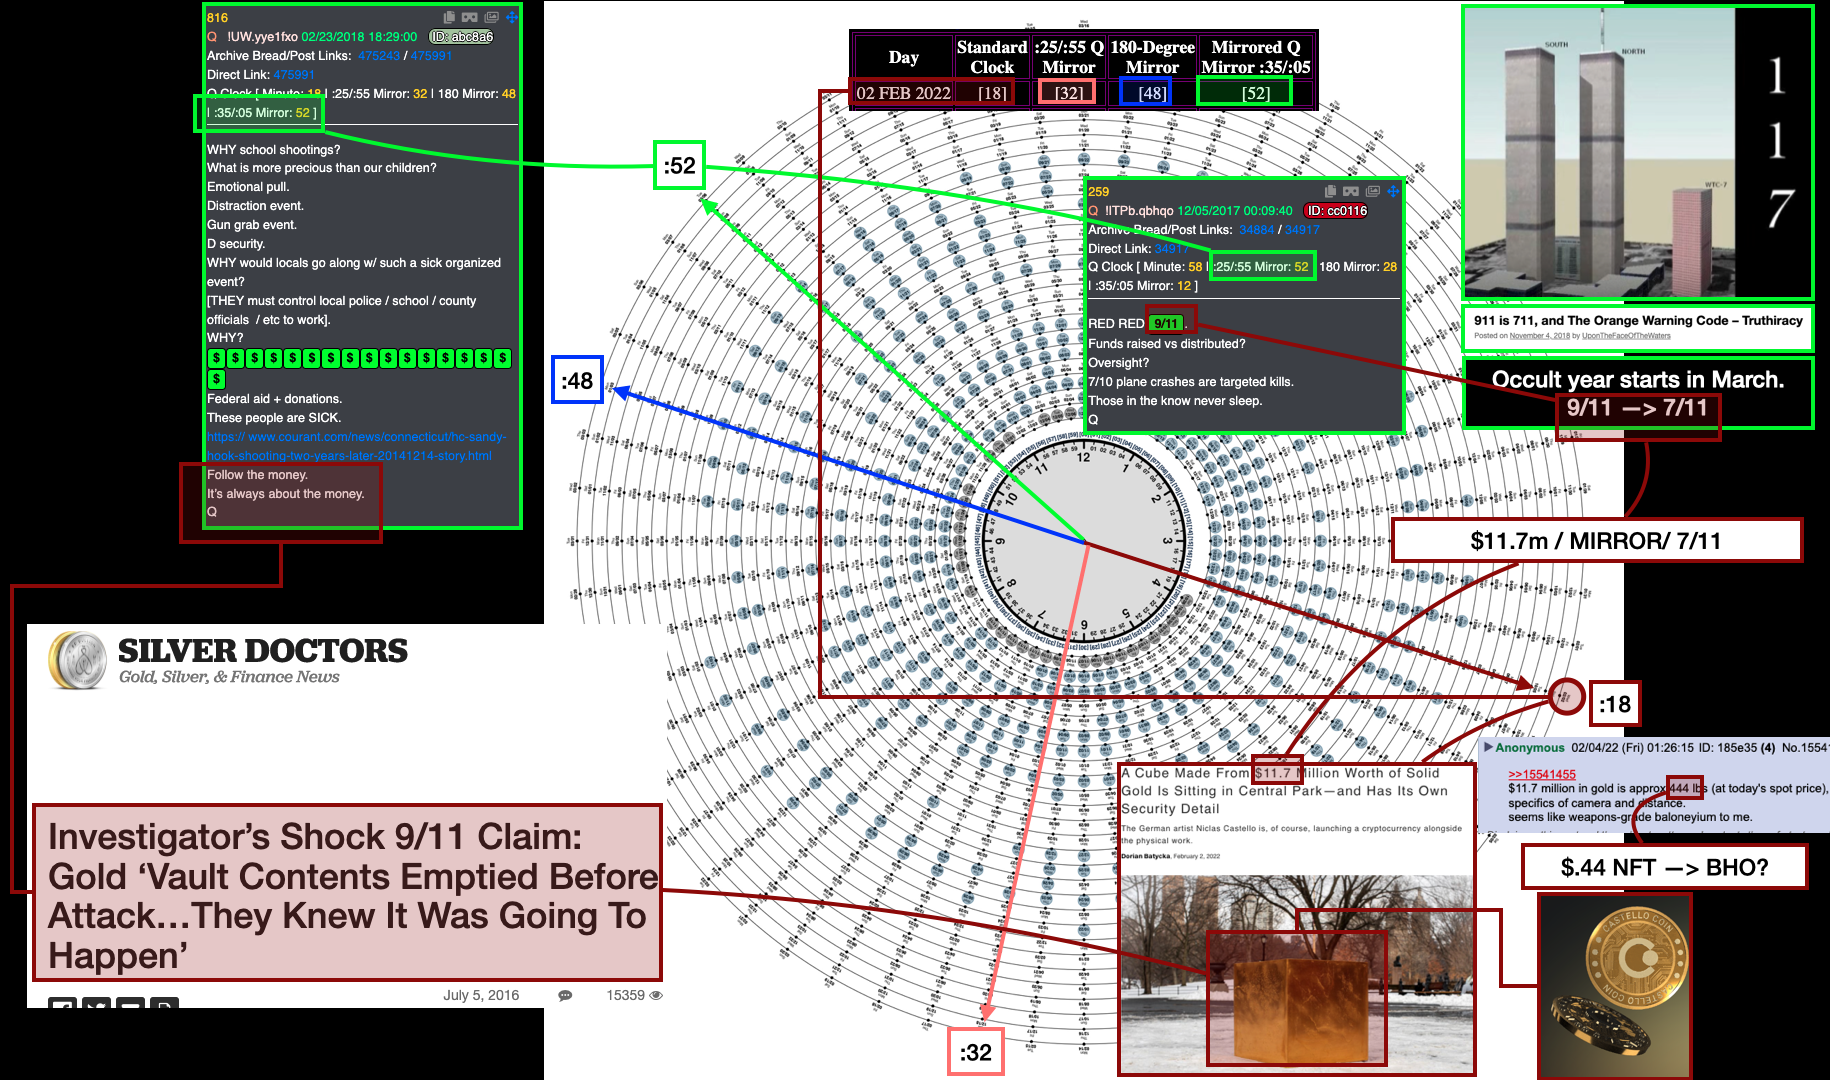1830x1080 pixels.
Task: Click the post number 259
Action: click(1099, 192)
